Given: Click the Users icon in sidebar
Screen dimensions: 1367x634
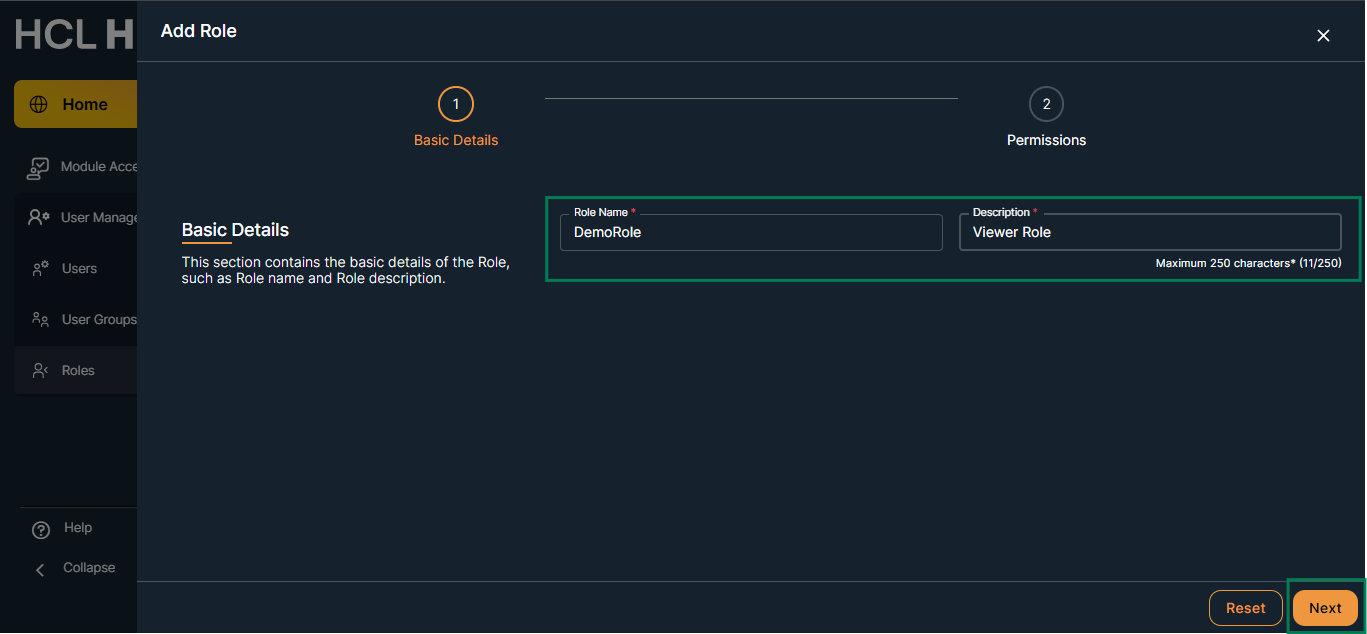Looking at the screenshot, I should (40, 269).
